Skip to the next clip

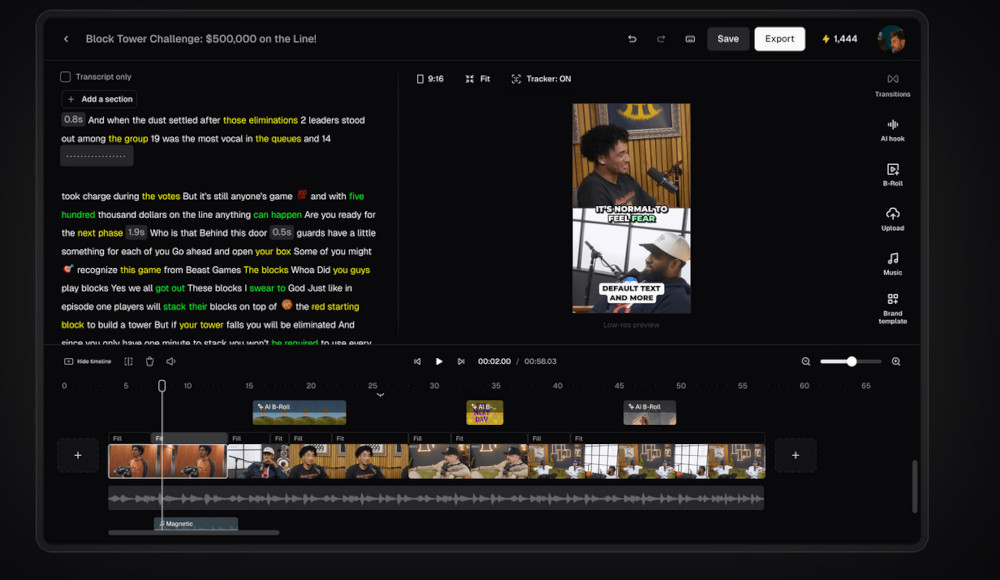click(x=460, y=361)
